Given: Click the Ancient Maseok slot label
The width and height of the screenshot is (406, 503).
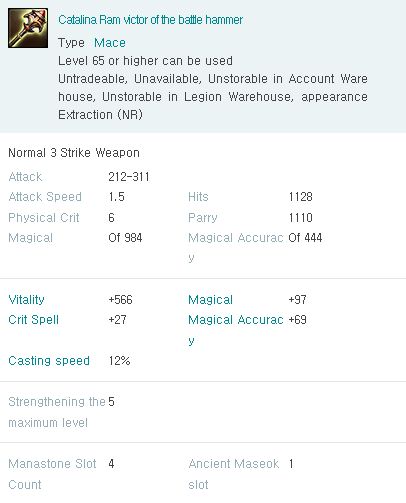Looking at the screenshot, I should (234, 474).
